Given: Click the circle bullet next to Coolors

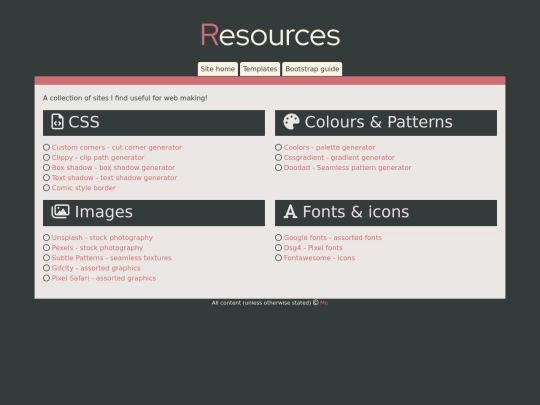Looking at the screenshot, I should (x=279, y=147).
